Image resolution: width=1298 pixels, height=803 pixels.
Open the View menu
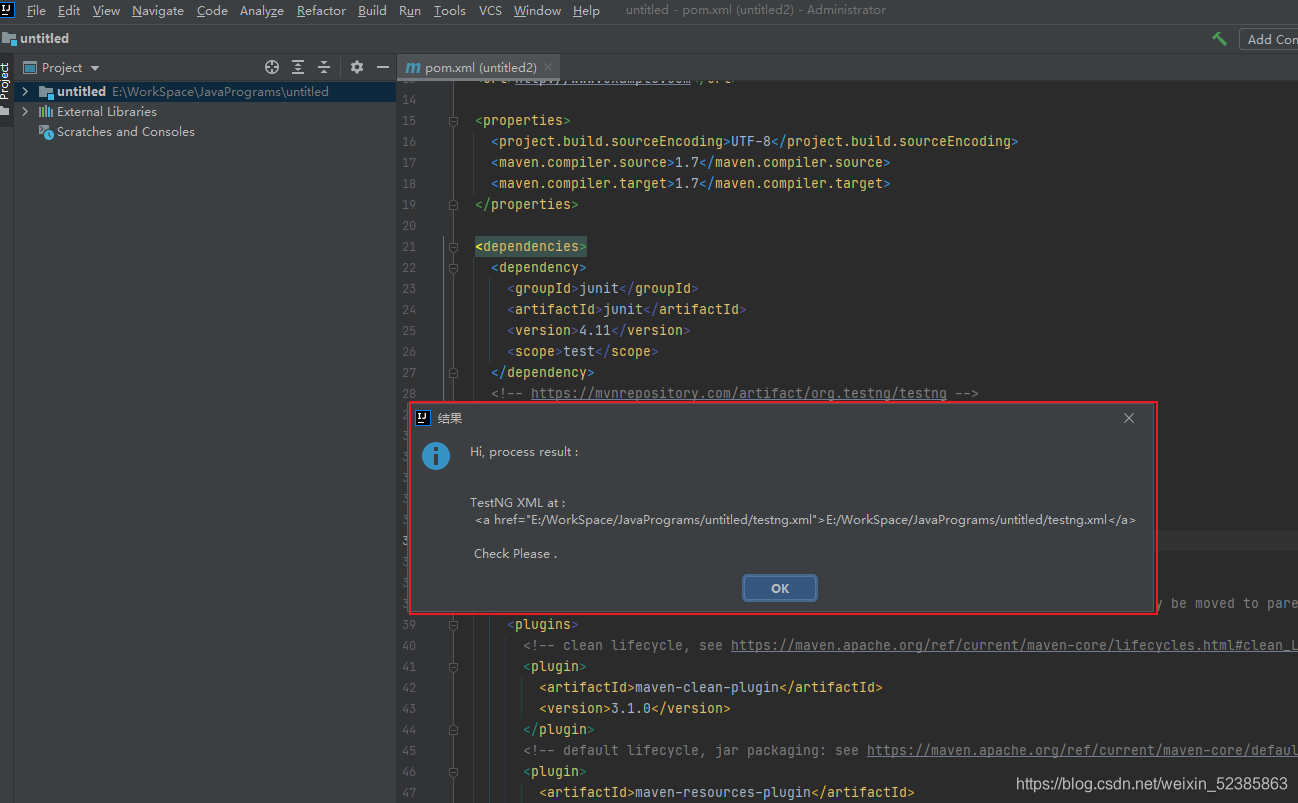point(106,10)
